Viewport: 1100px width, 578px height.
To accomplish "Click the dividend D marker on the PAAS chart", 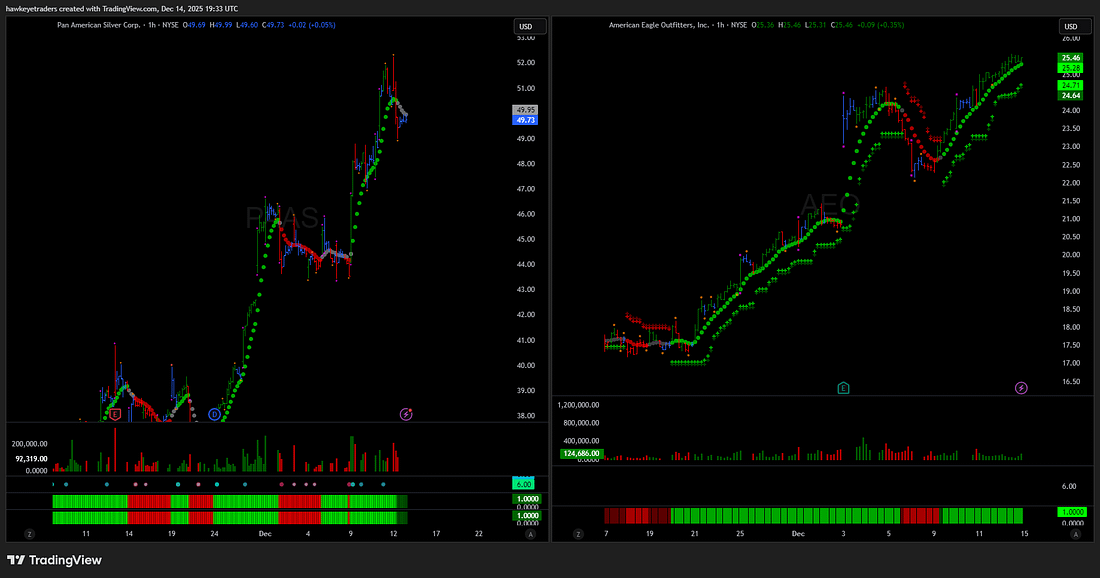I will point(215,415).
